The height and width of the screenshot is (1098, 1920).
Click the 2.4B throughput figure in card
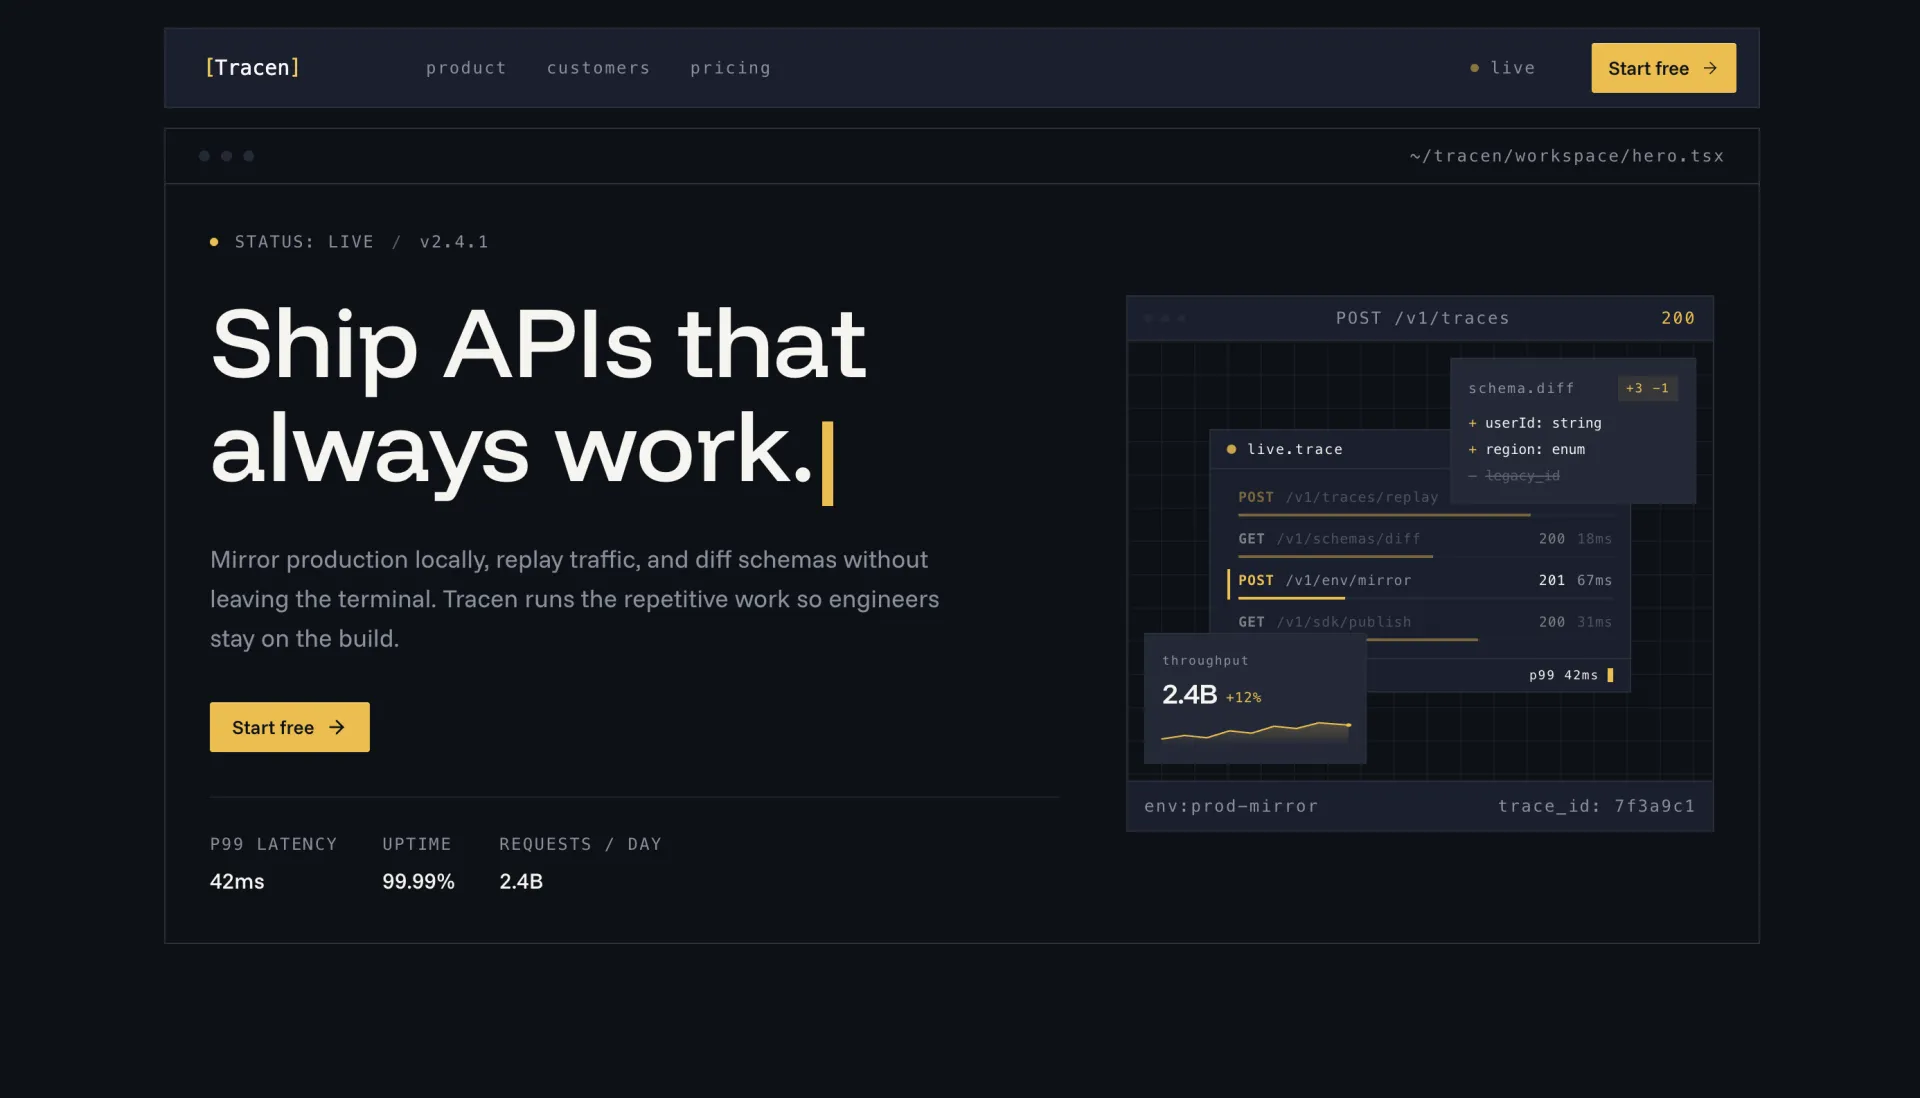point(1189,694)
